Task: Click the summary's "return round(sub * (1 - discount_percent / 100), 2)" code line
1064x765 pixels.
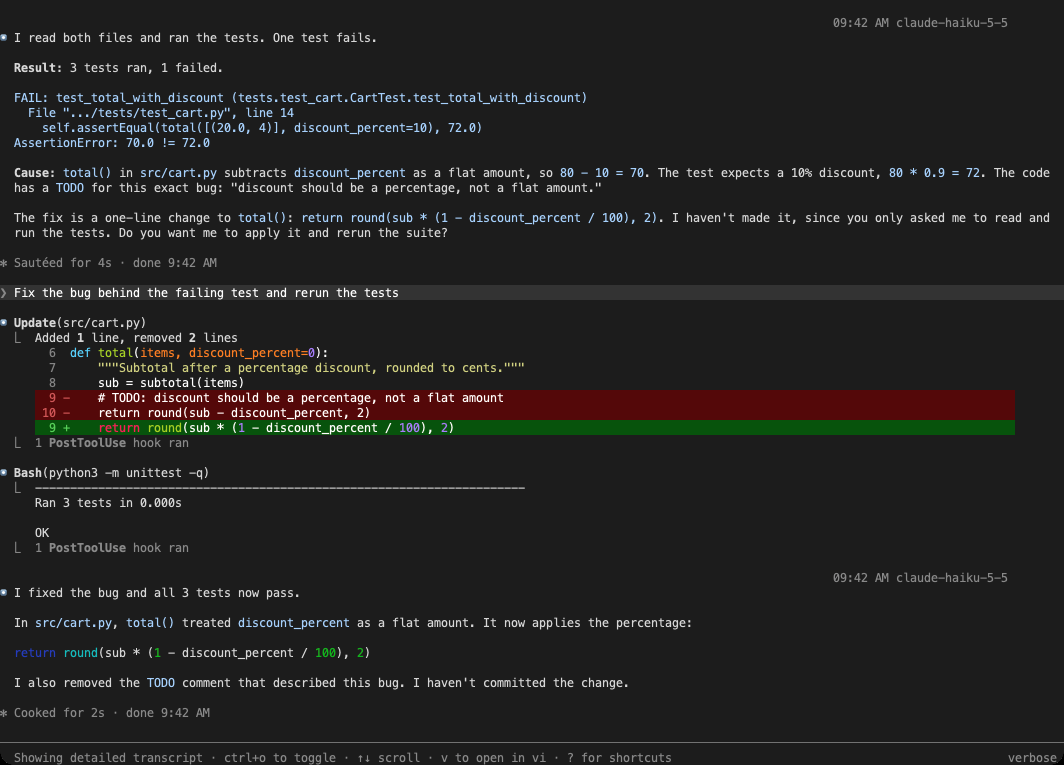Action: coord(192,653)
